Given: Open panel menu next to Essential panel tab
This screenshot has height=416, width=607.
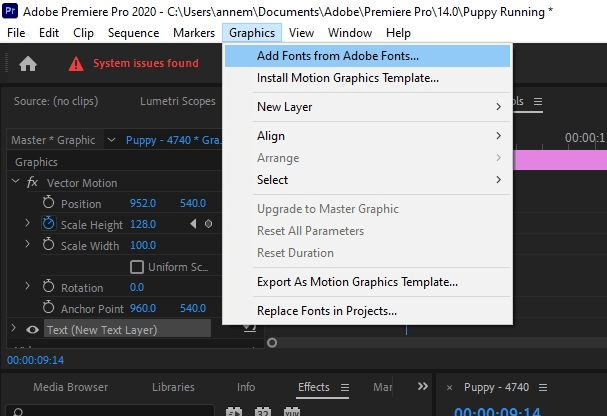Looking at the screenshot, I should tap(538, 101).
